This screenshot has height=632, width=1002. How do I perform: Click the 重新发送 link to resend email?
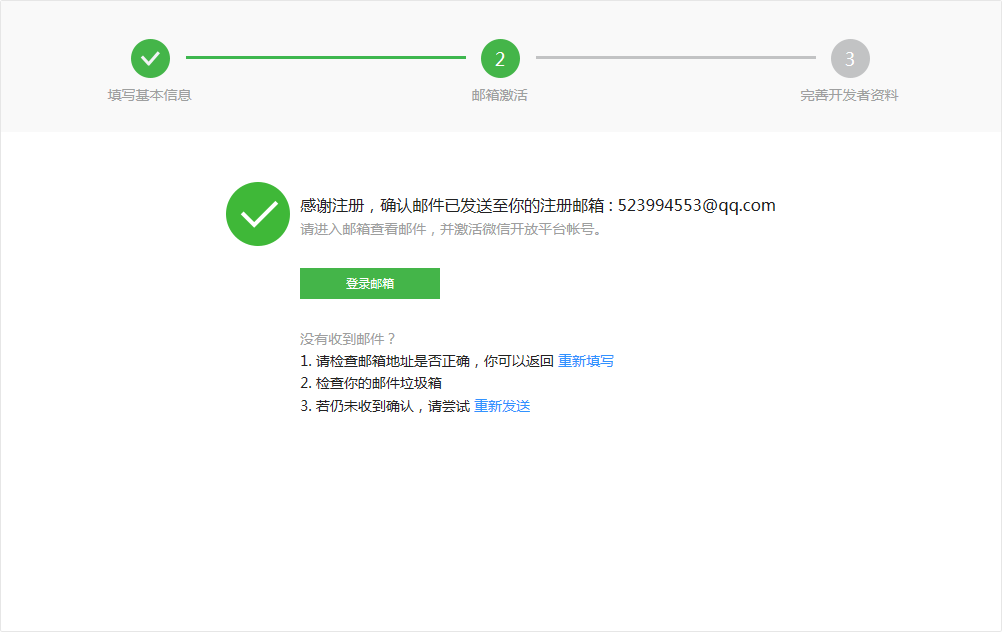click(x=502, y=406)
